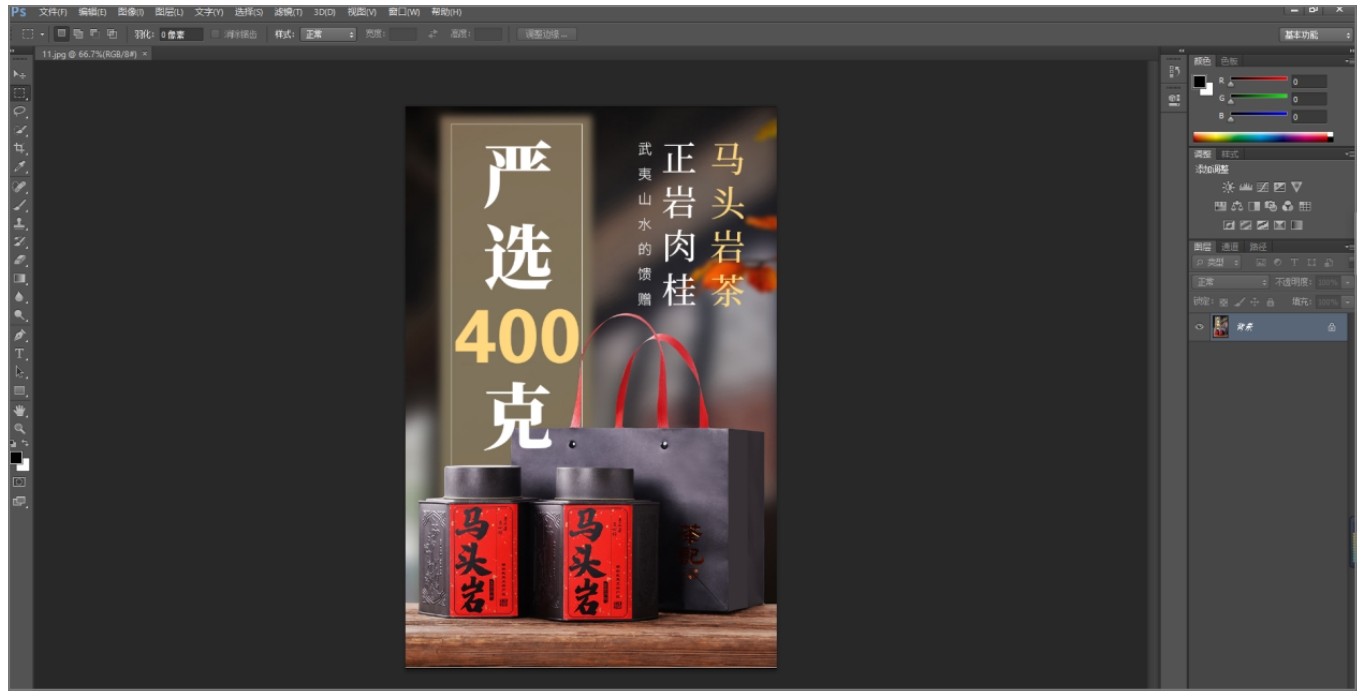Click the RGB color spectrum bar

coord(1262,137)
